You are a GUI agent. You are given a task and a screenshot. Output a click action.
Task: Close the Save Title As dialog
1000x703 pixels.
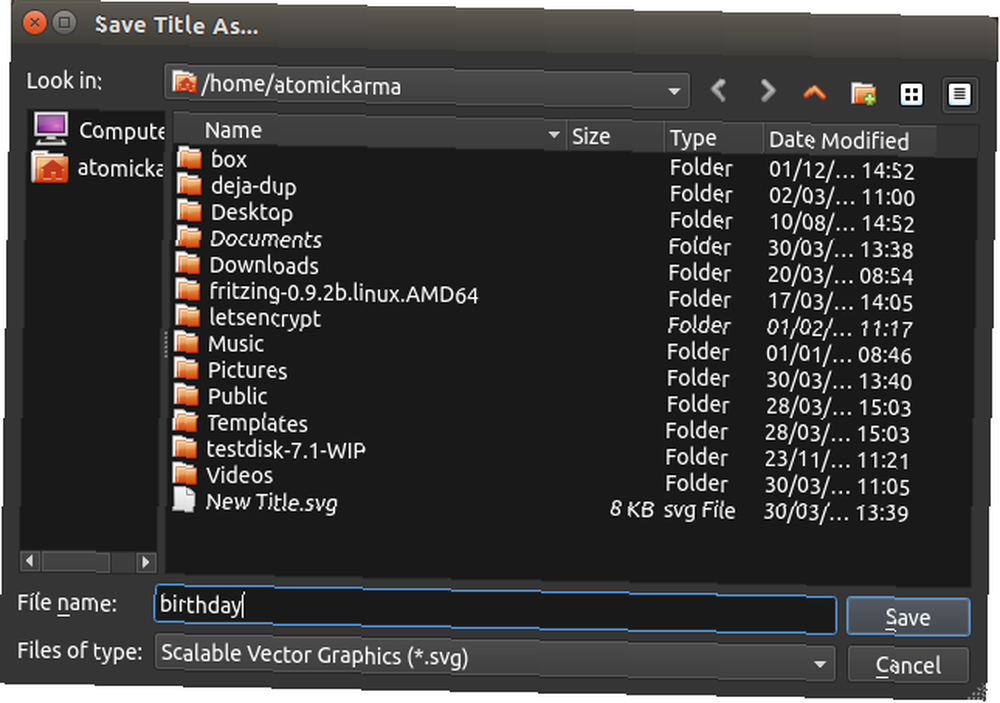[34, 24]
